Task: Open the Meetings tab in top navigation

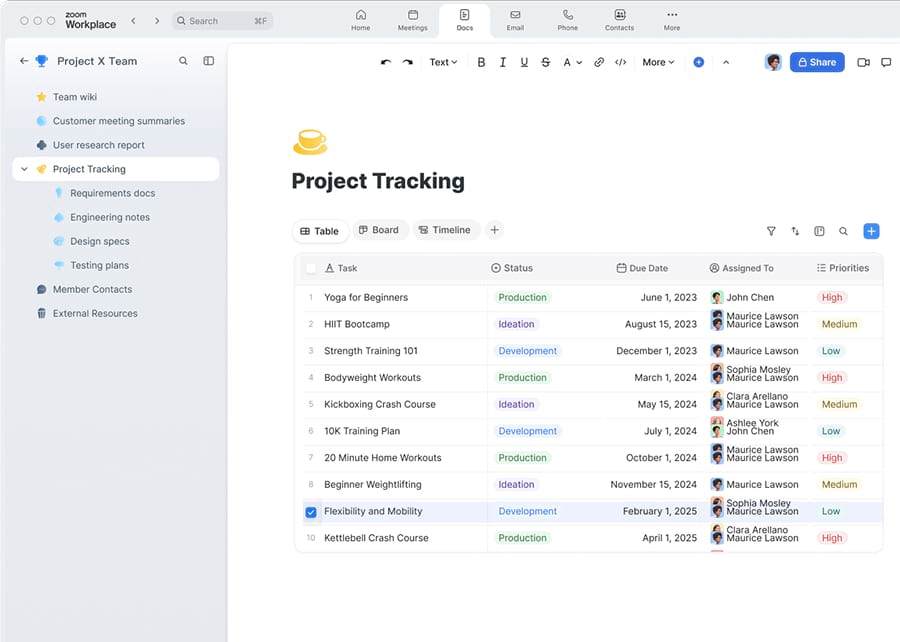Action: 412,20
